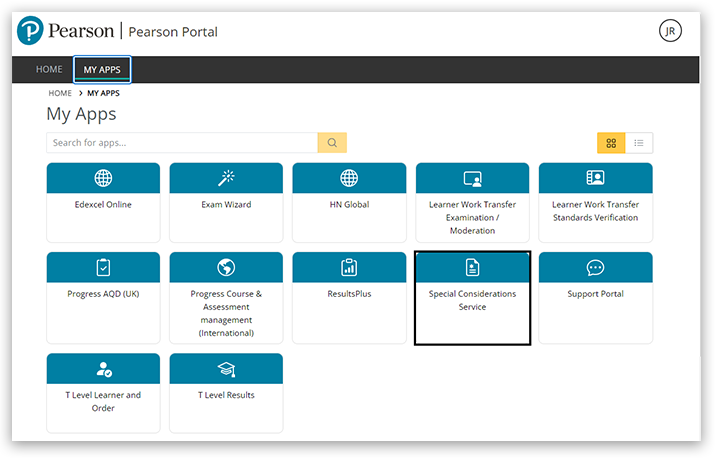Switch to grid view layout
Viewport: 719px width, 459px height.
[611, 143]
